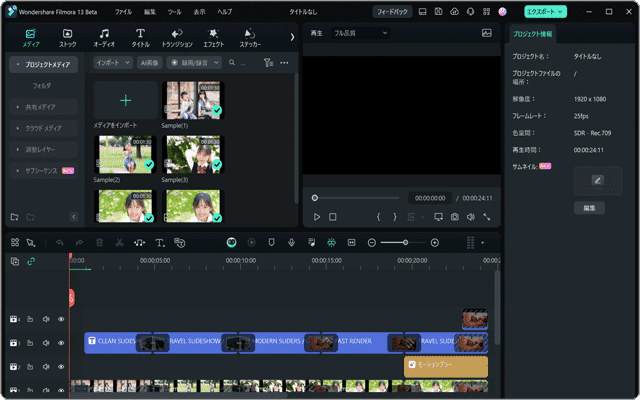Click the filter icon in media panel
This screenshot has width=640, height=400.
[267, 62]
